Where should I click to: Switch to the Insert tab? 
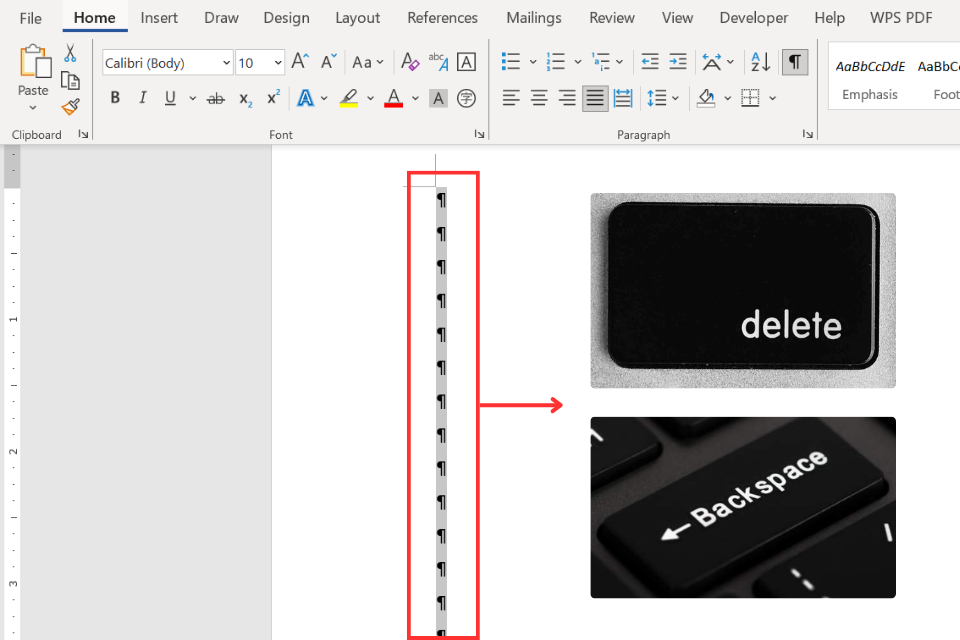point(159,18)
